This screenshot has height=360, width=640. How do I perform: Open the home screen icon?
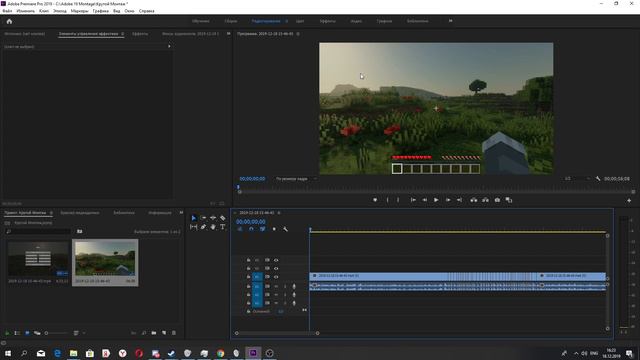[9, 21]
